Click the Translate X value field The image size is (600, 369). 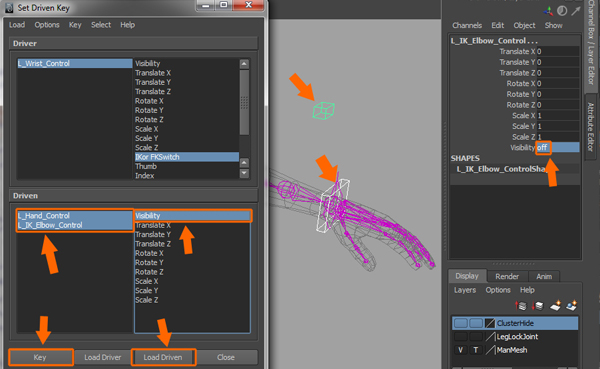558,51
